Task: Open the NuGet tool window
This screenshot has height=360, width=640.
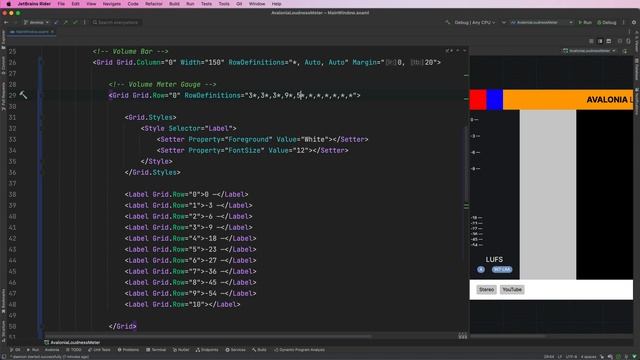Action: [181, 350]
